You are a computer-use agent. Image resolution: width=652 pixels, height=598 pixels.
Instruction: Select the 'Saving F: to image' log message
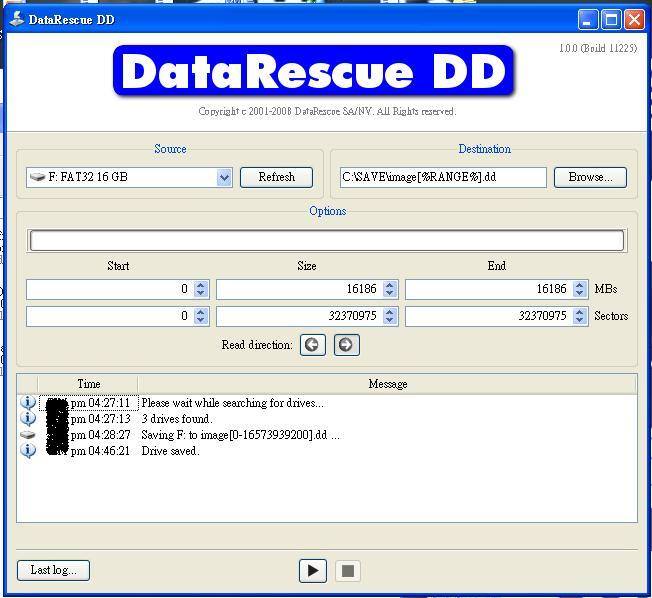tap(240, 435)
